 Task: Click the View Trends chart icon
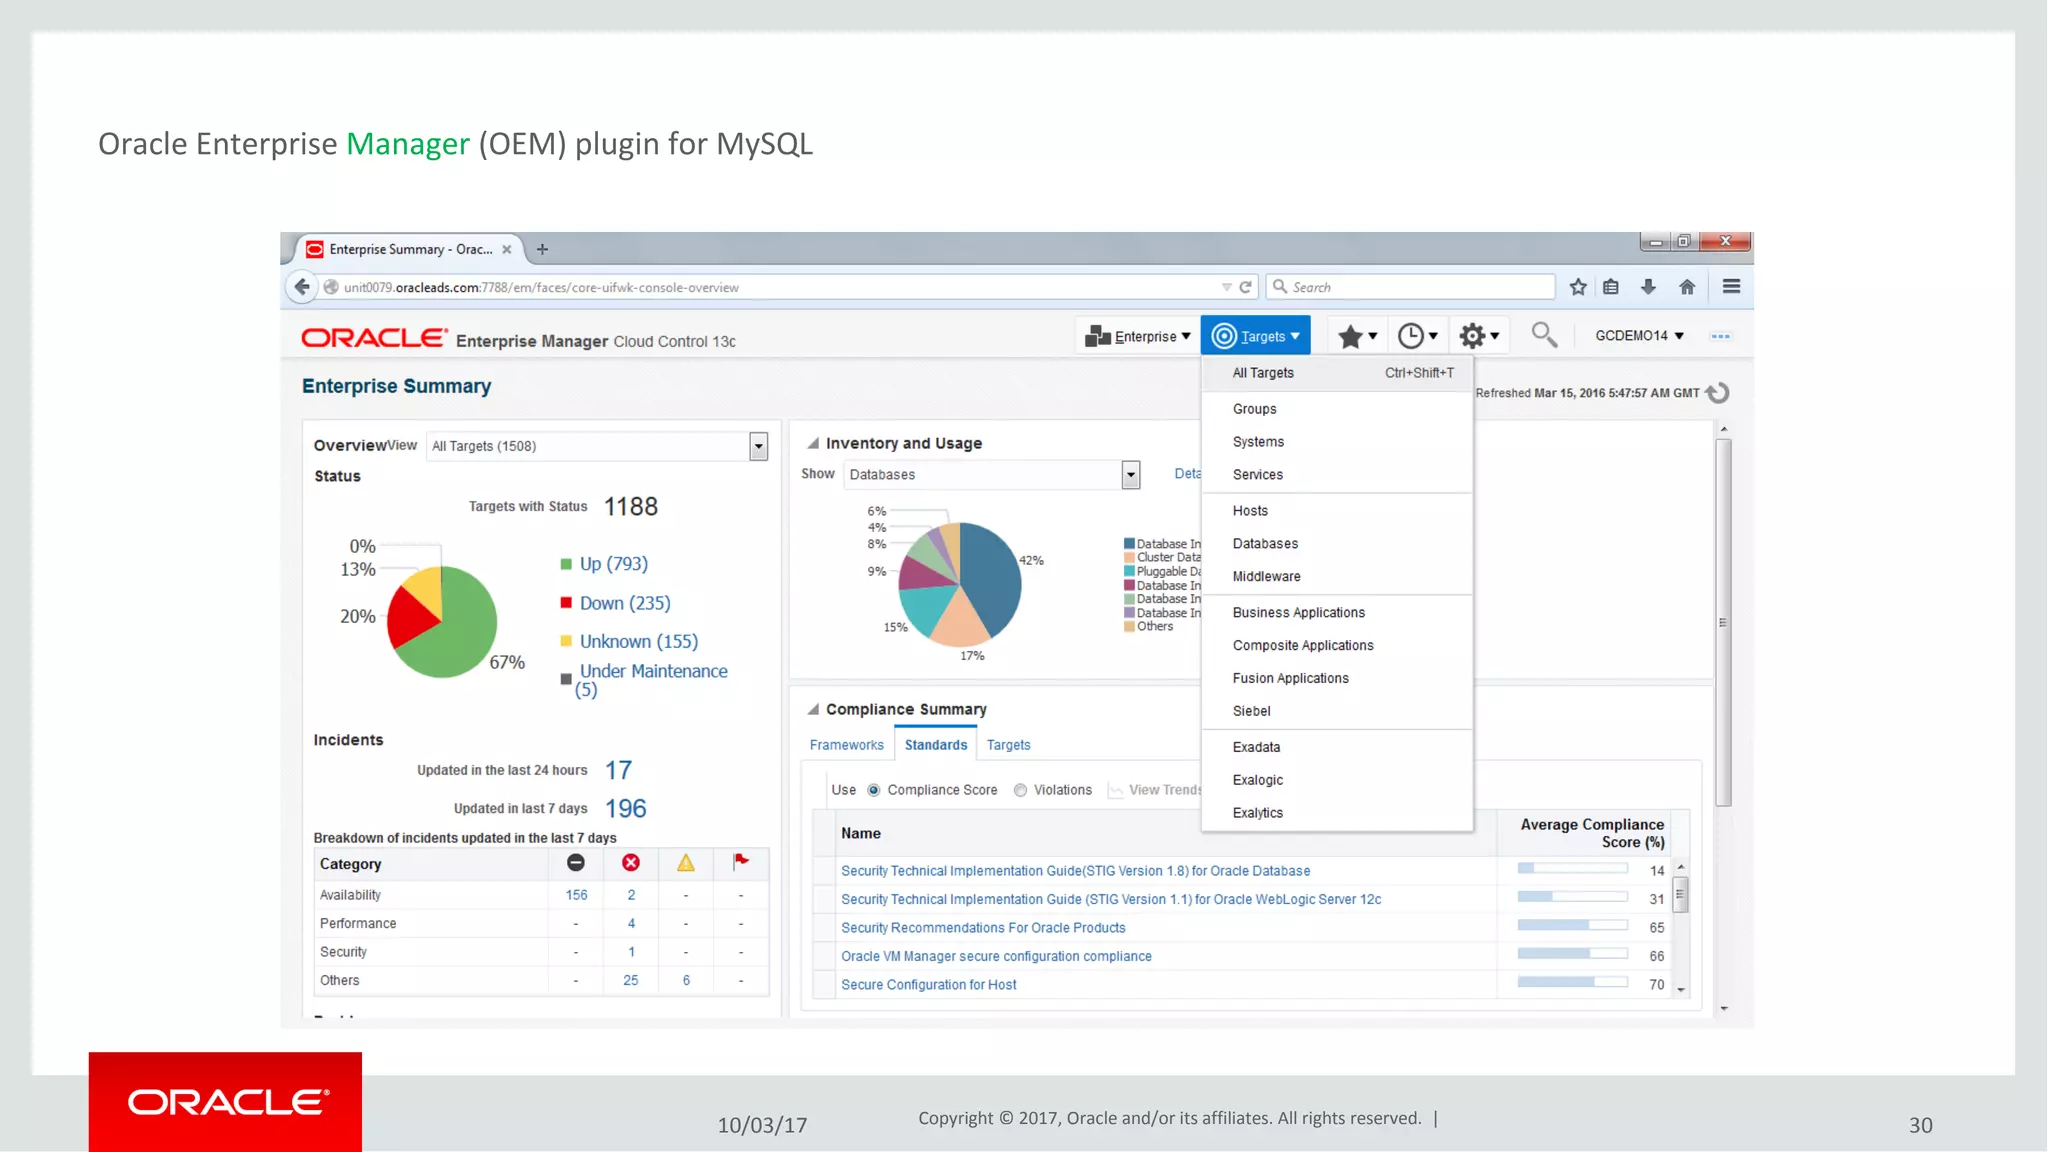[1115, 791]
